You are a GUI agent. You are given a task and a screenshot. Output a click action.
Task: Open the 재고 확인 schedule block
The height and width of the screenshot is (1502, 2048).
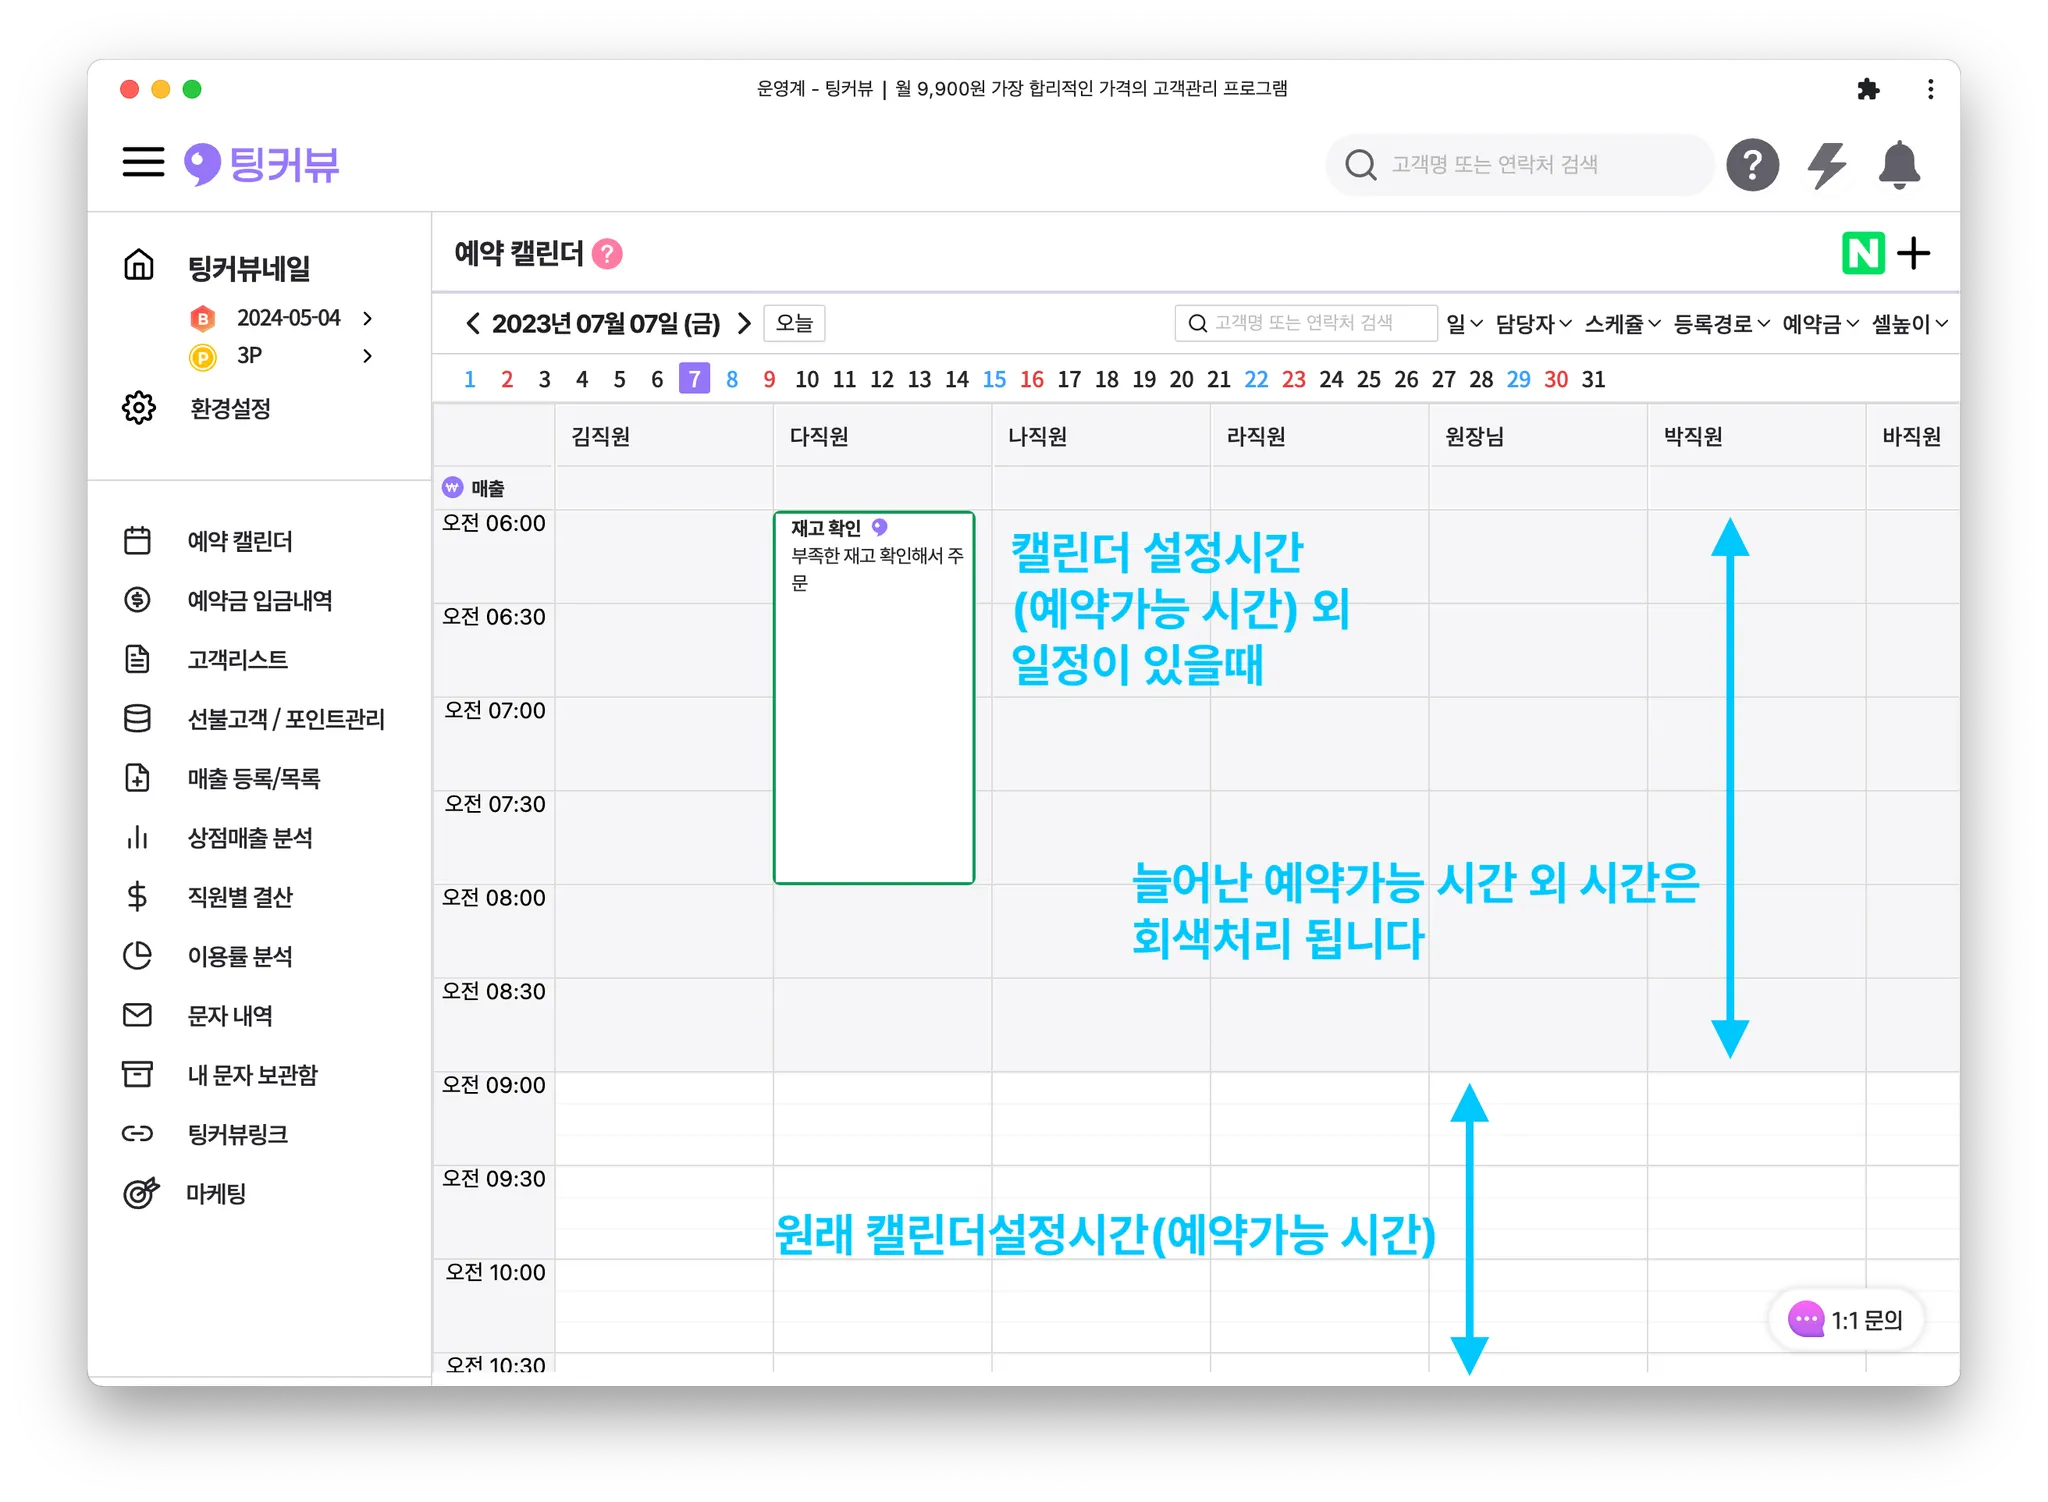pos(873,697)
